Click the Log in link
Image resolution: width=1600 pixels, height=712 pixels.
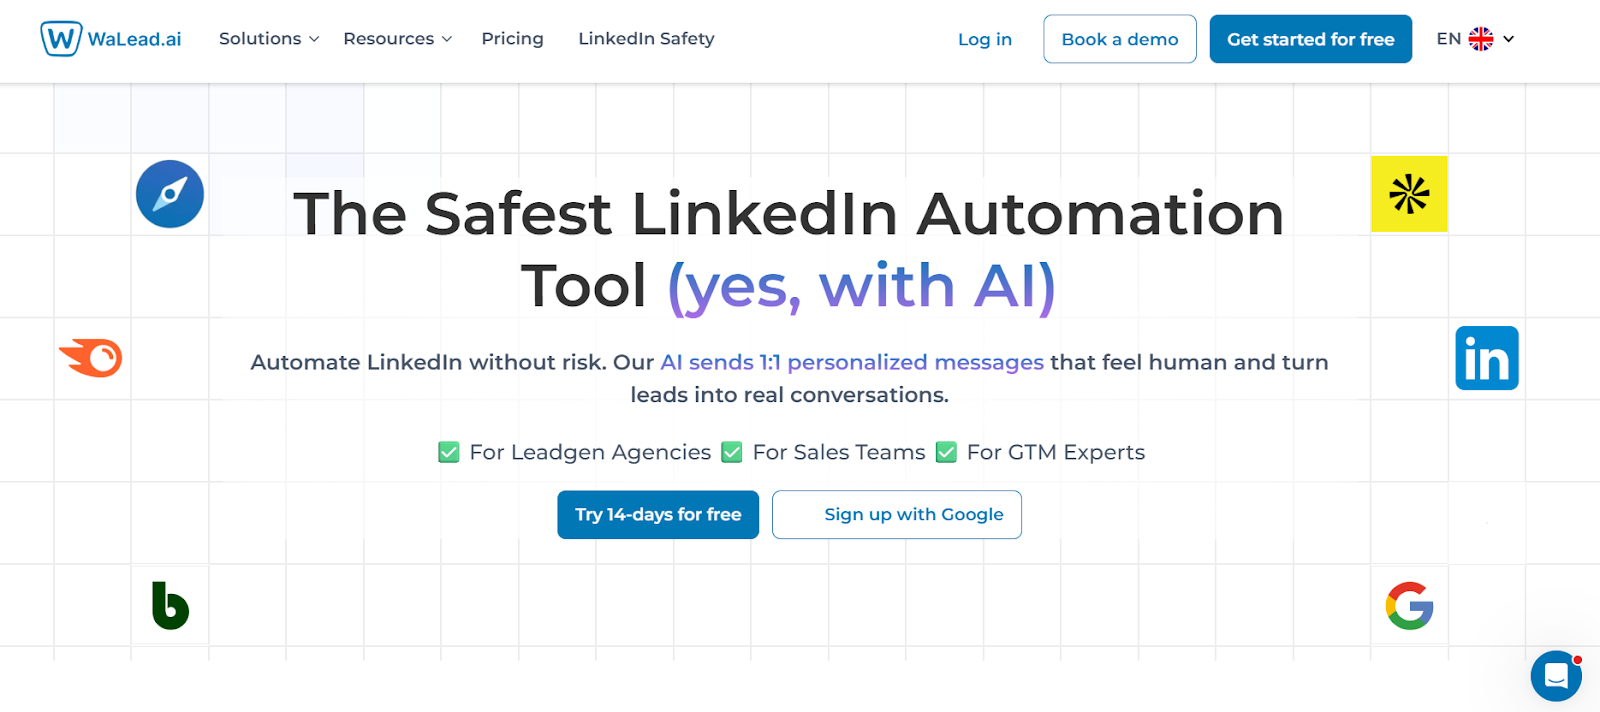[984, 39]
